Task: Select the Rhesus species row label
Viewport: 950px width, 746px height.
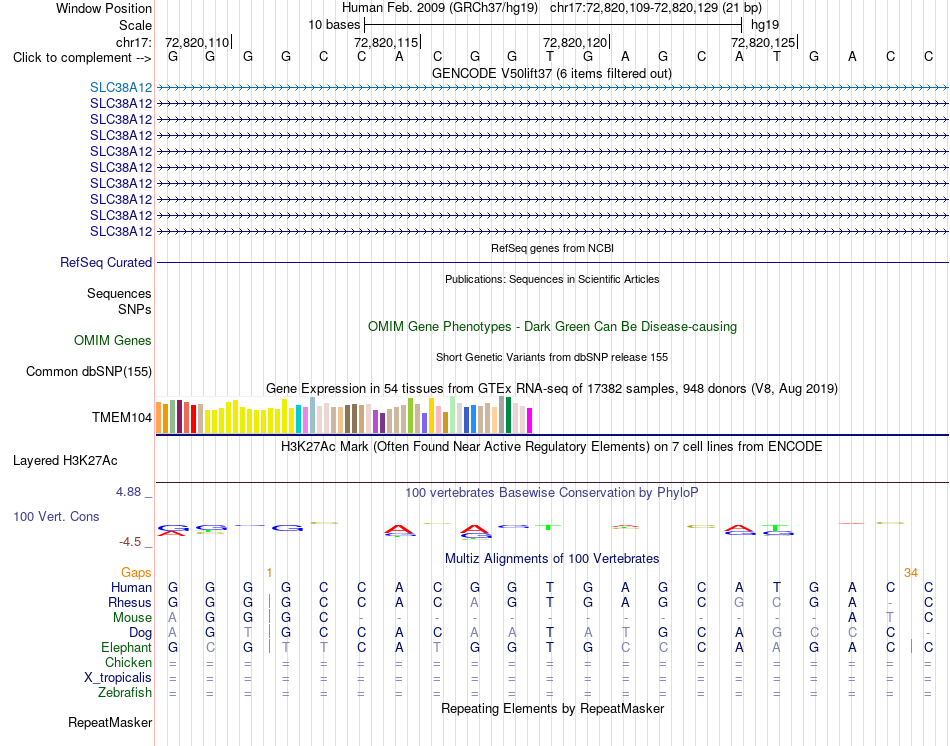Action: point(130,602)
